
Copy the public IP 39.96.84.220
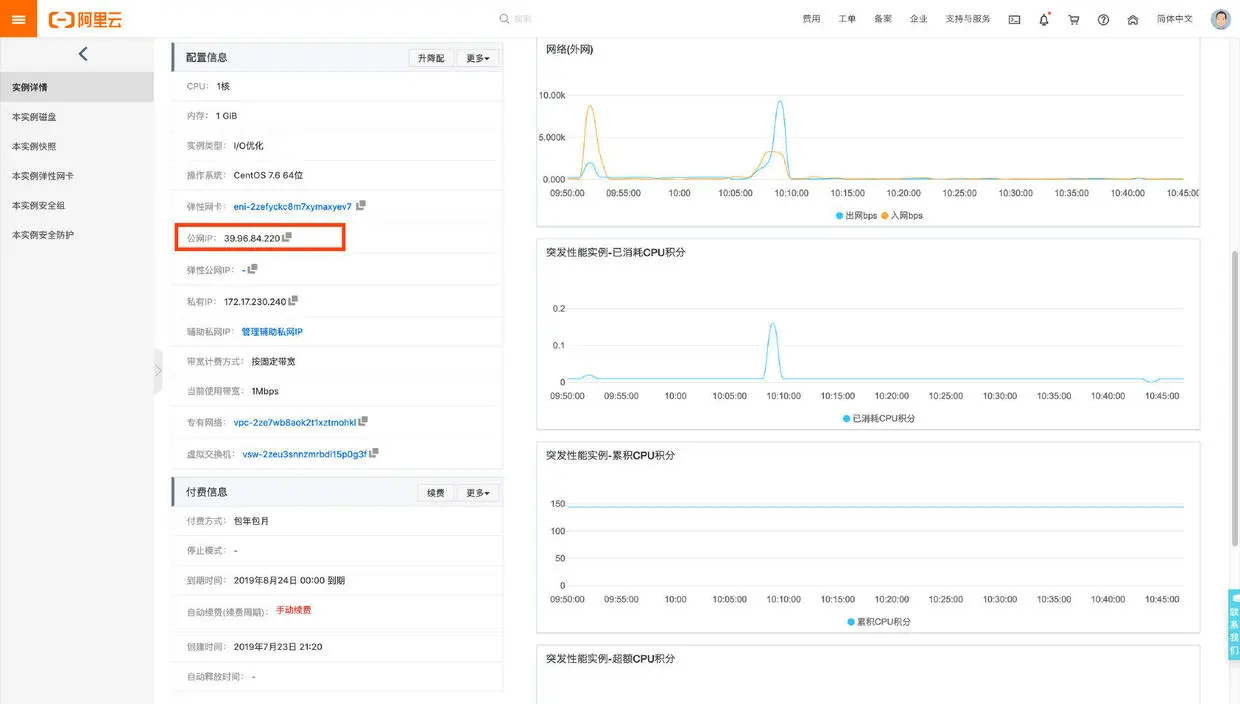click(x=287, y=237)
